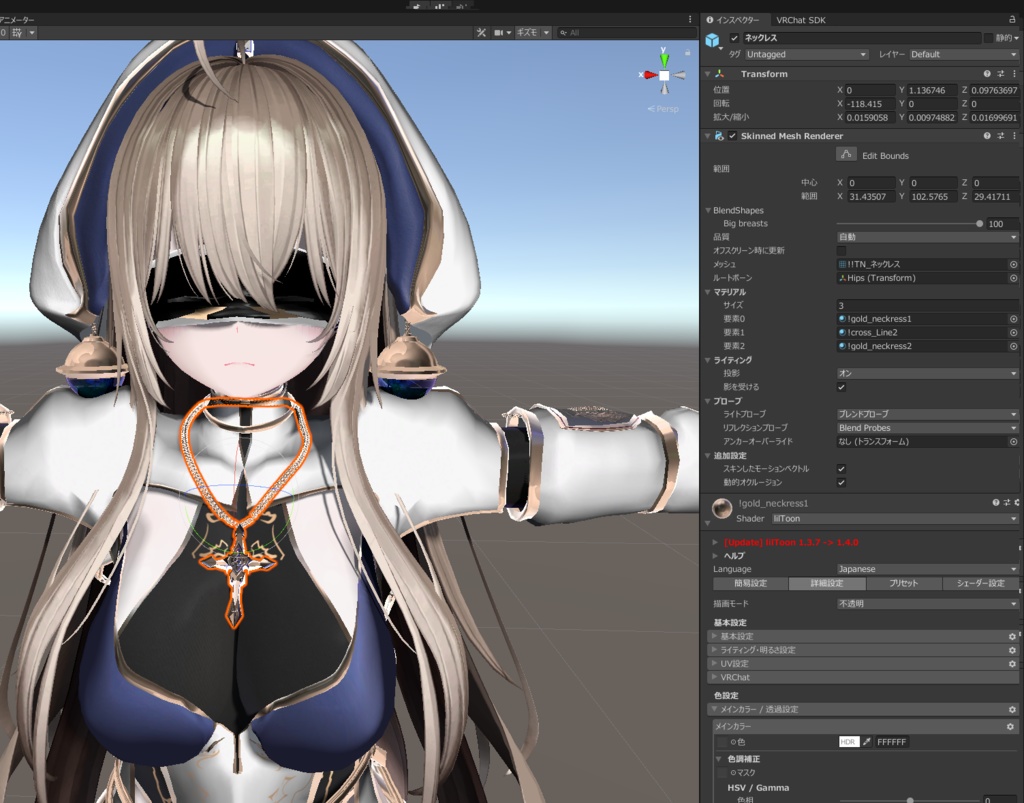Open Shader lilToon dropdown
The width and height of the screenshot is (1024, 803).
[895, 519]
